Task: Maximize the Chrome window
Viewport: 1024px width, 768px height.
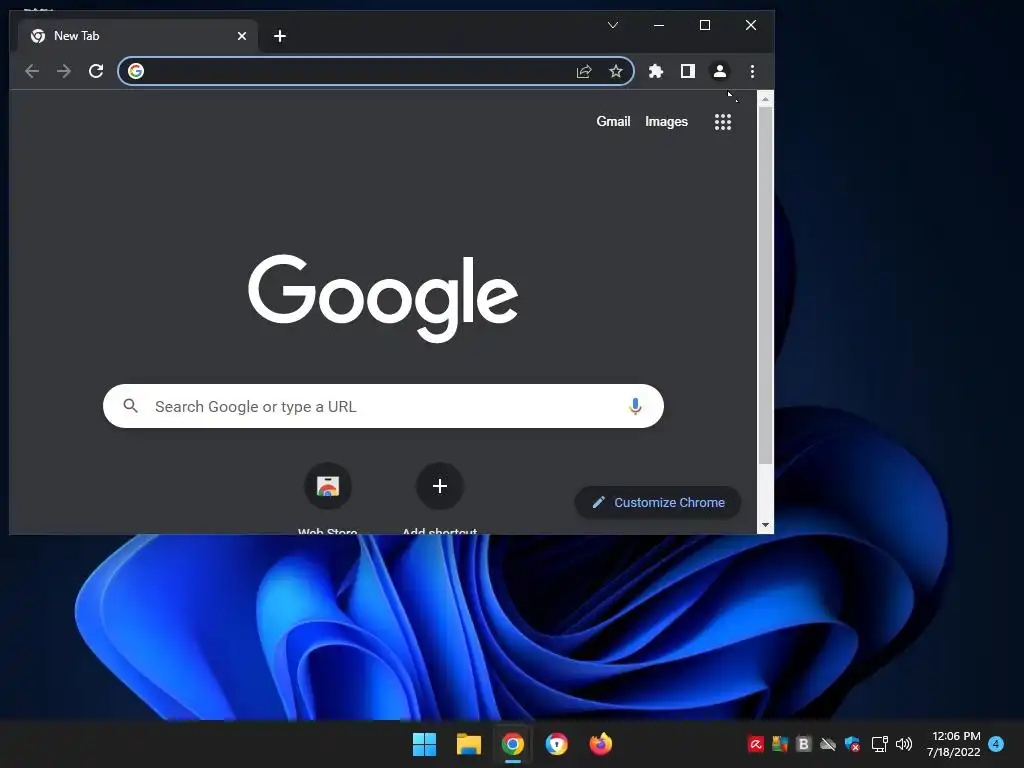Action: (x=705, y=25)
